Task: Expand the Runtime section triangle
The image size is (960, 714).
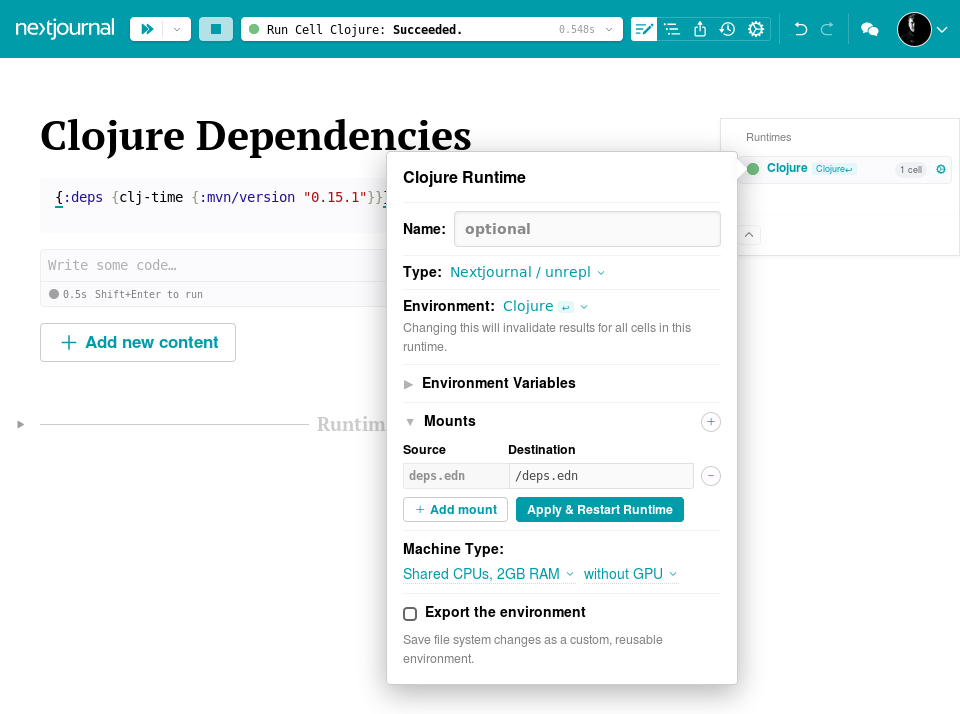Action: tap(21, 424)
